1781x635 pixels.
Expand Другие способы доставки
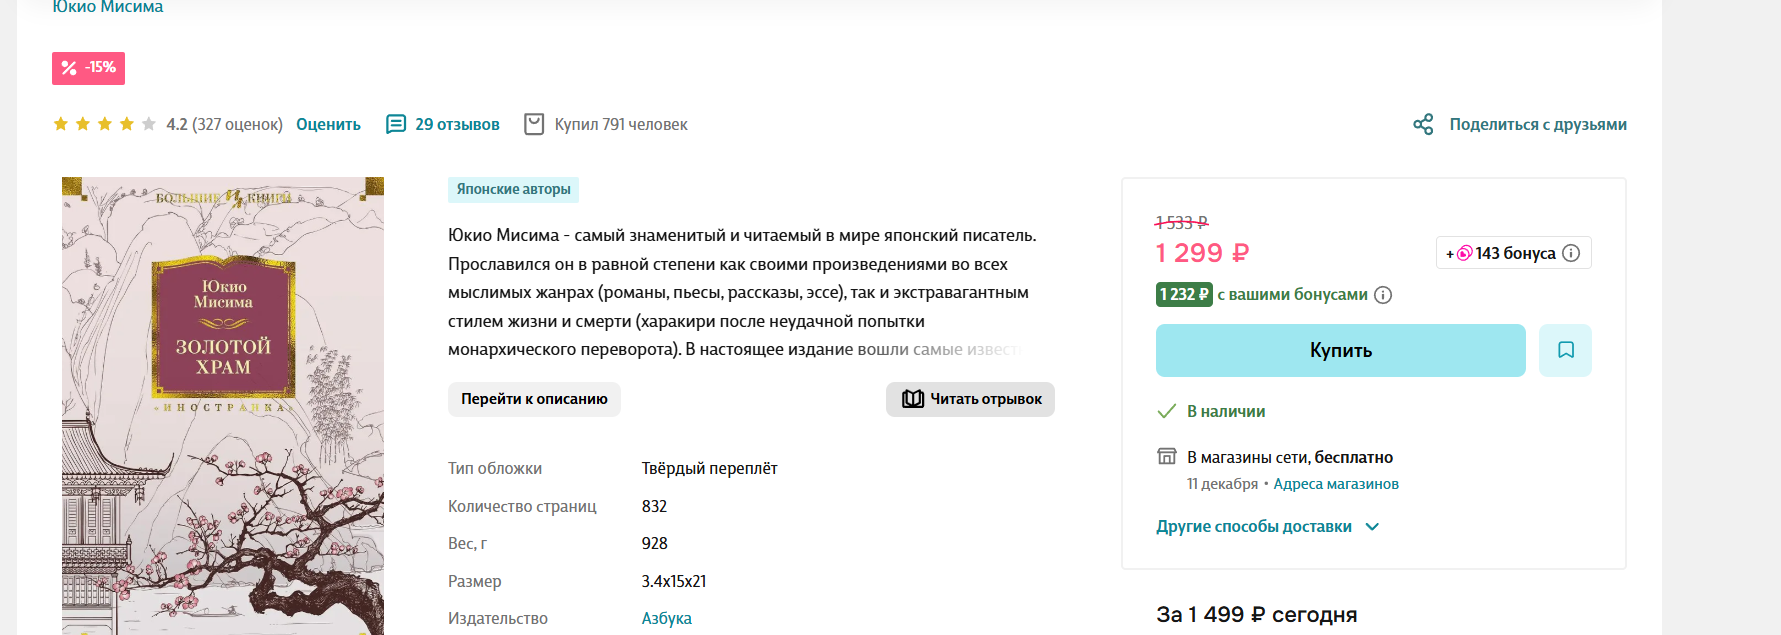[1267, 527]
